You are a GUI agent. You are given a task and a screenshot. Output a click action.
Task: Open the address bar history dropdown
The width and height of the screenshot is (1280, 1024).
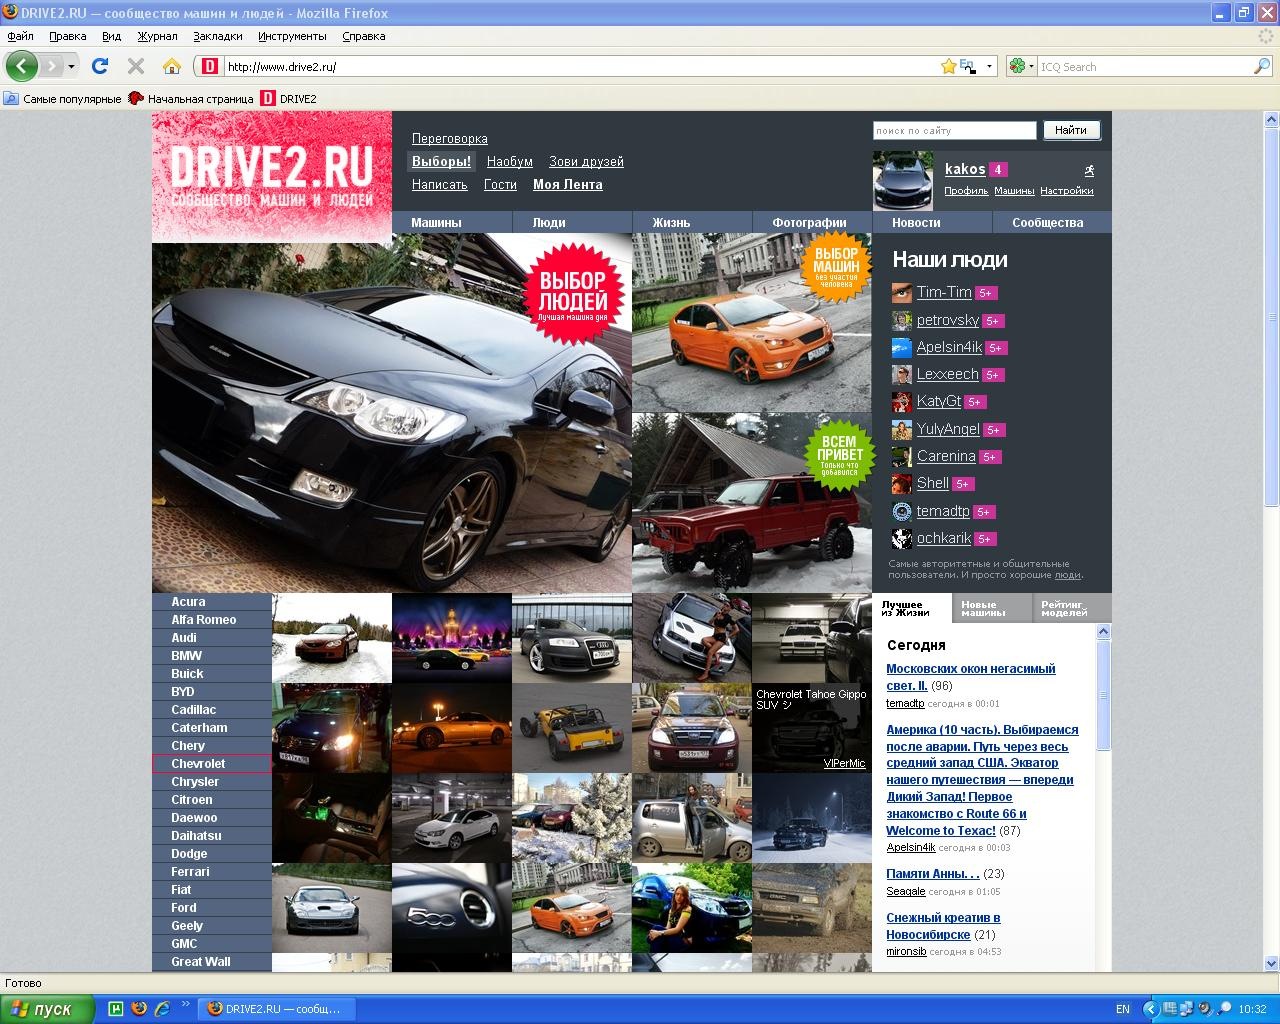(x=990, y=66)
